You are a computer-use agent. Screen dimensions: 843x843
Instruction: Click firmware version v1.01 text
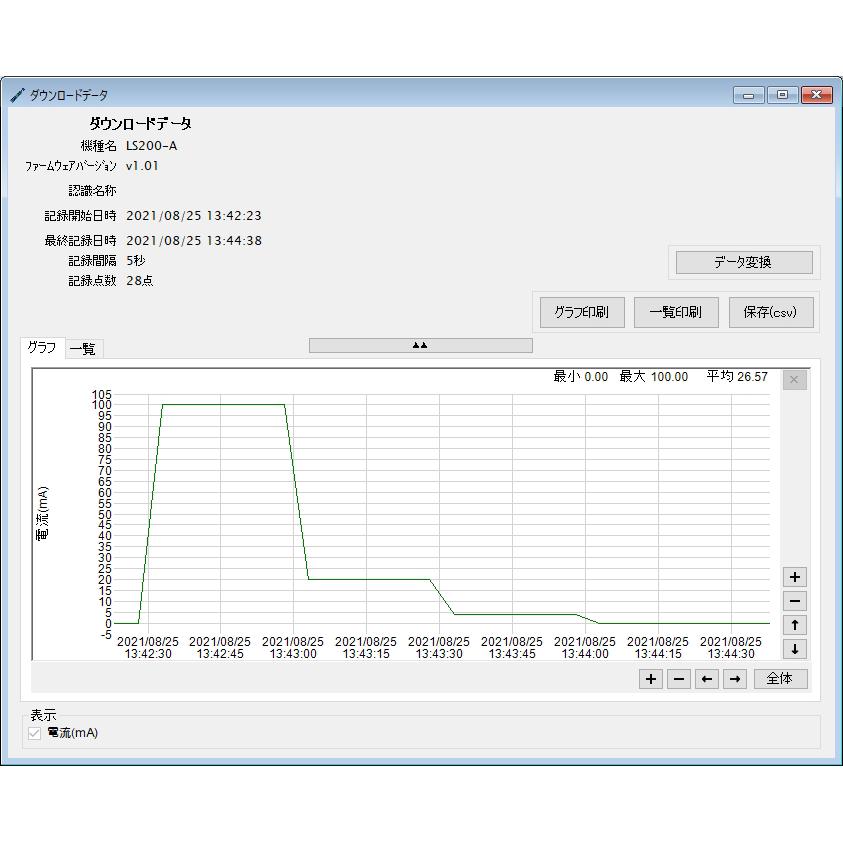[142, 166]
